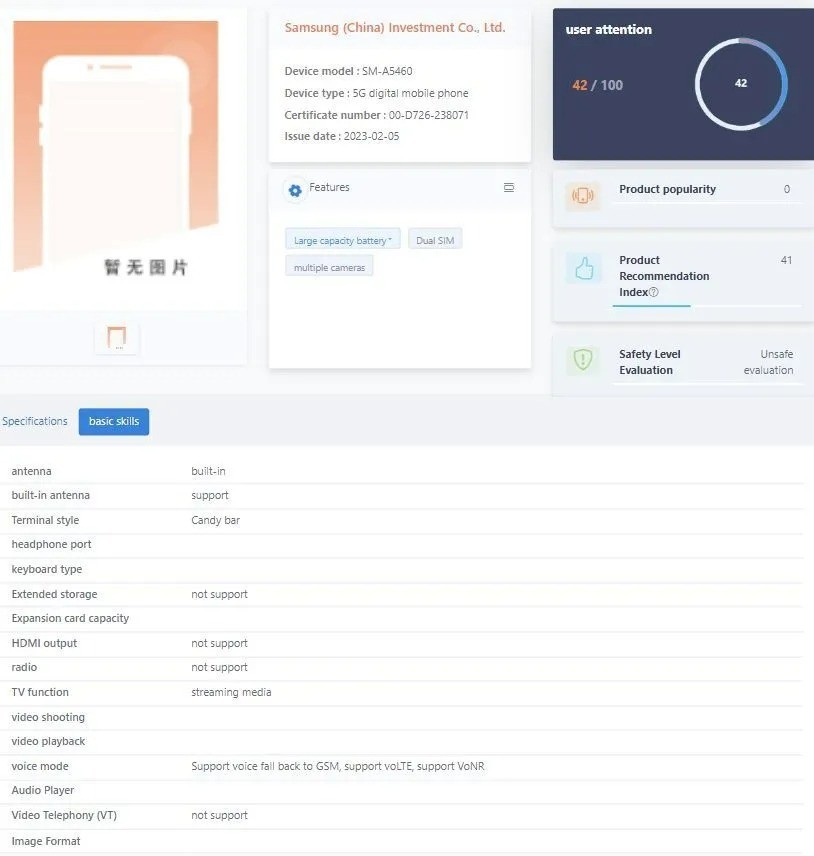Select the Large capacity battery tag
Image resolution: width=814 pixels, height=856 pixels.
342,240
